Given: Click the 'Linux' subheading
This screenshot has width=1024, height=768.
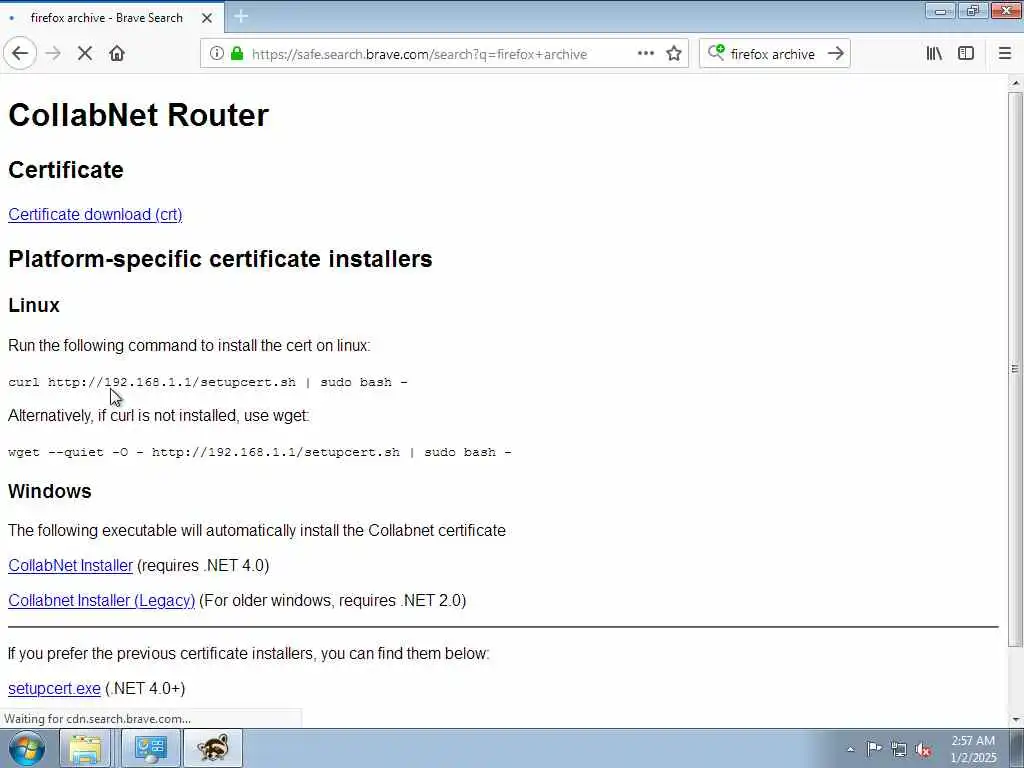Looking at the screenshot, I should tap(34, 305).
